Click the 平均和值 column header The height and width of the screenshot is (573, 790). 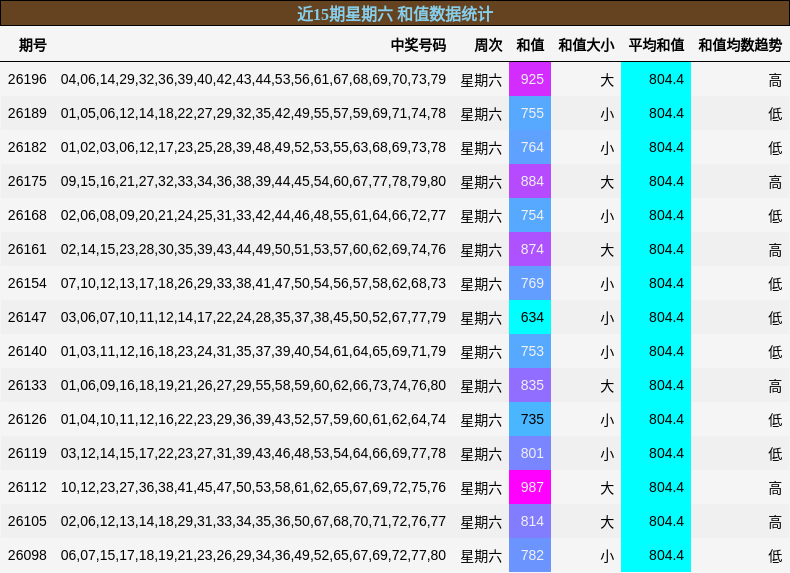pyautogui.click(x=656, y=45)
